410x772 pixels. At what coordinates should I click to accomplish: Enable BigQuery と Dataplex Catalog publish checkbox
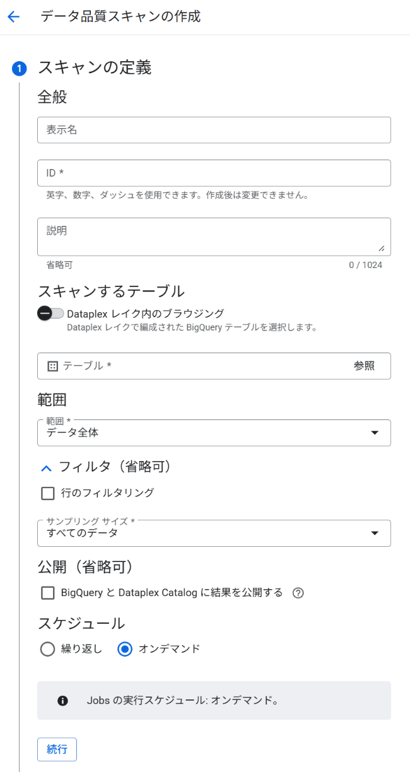pos(48,593)
